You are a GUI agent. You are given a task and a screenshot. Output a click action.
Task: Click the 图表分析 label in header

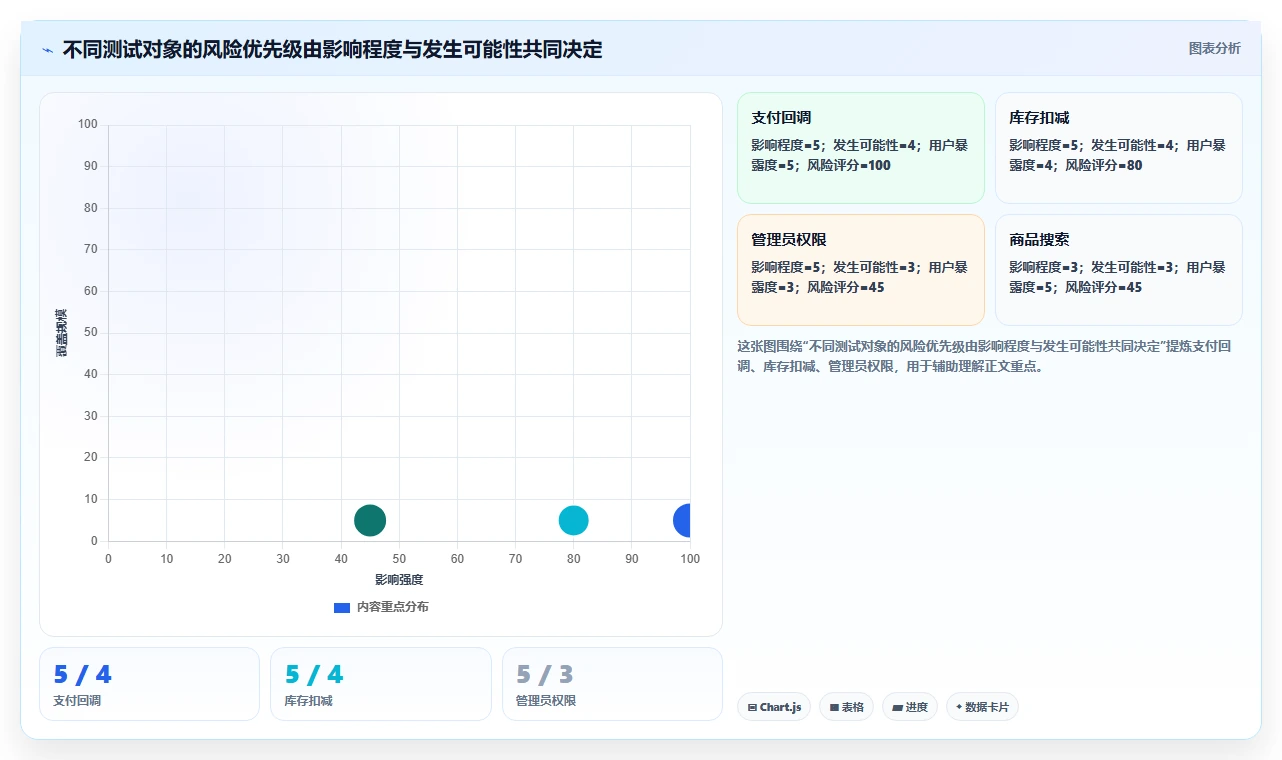1214,48
